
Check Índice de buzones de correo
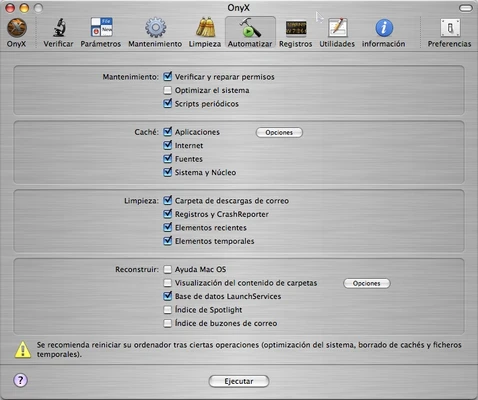168,323
